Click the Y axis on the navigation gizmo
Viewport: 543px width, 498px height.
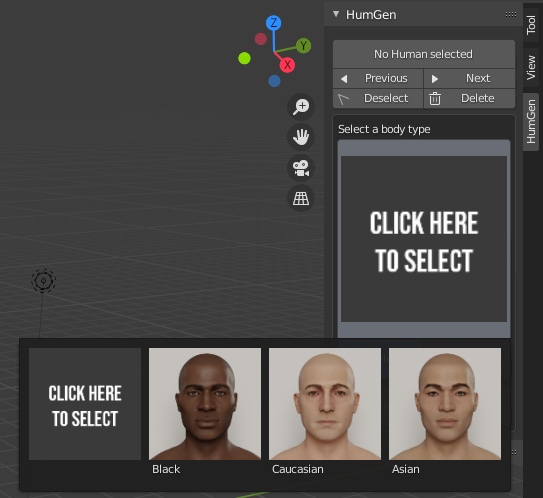point(303,45)
